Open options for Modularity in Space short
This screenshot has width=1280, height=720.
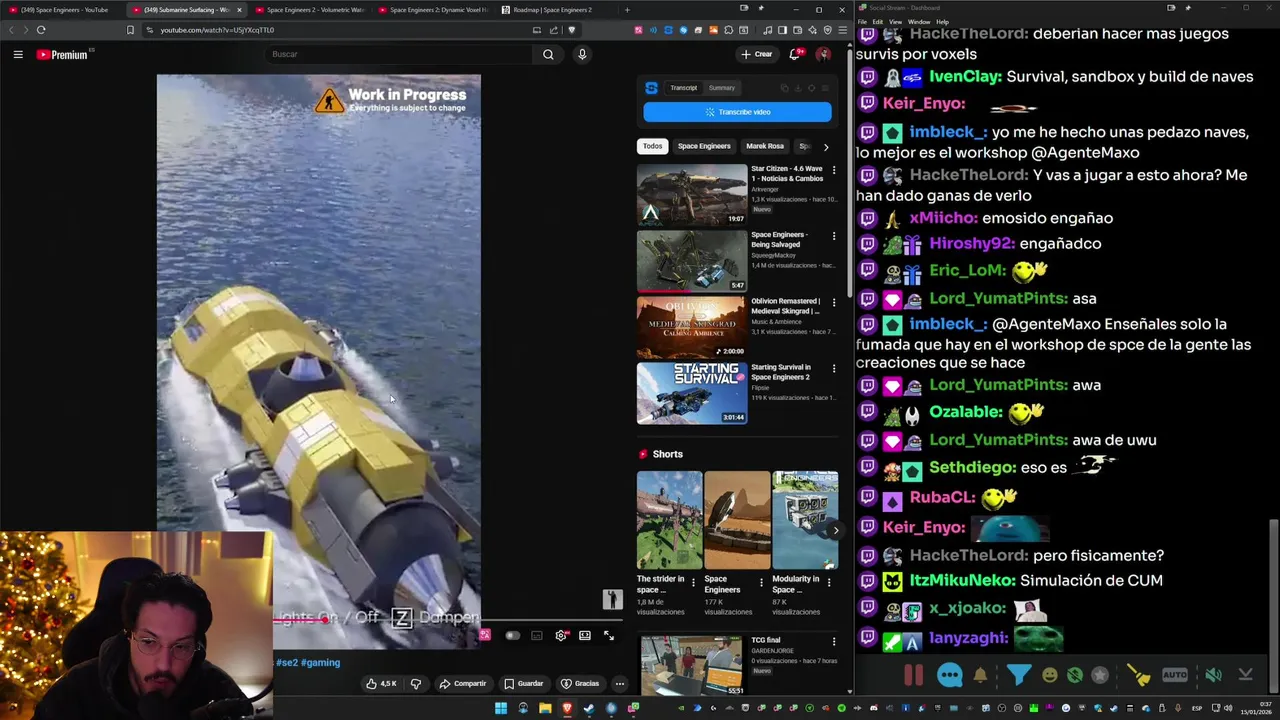point(829,582)
